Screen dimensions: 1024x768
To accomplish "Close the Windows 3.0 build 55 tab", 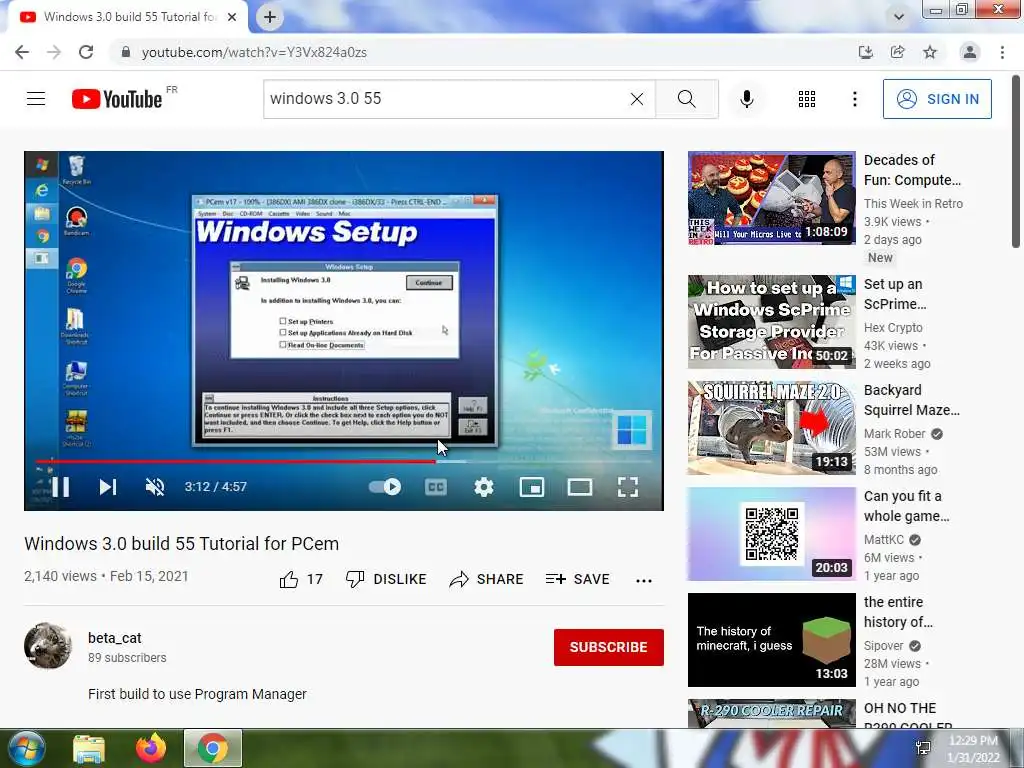I will point(232,17).
